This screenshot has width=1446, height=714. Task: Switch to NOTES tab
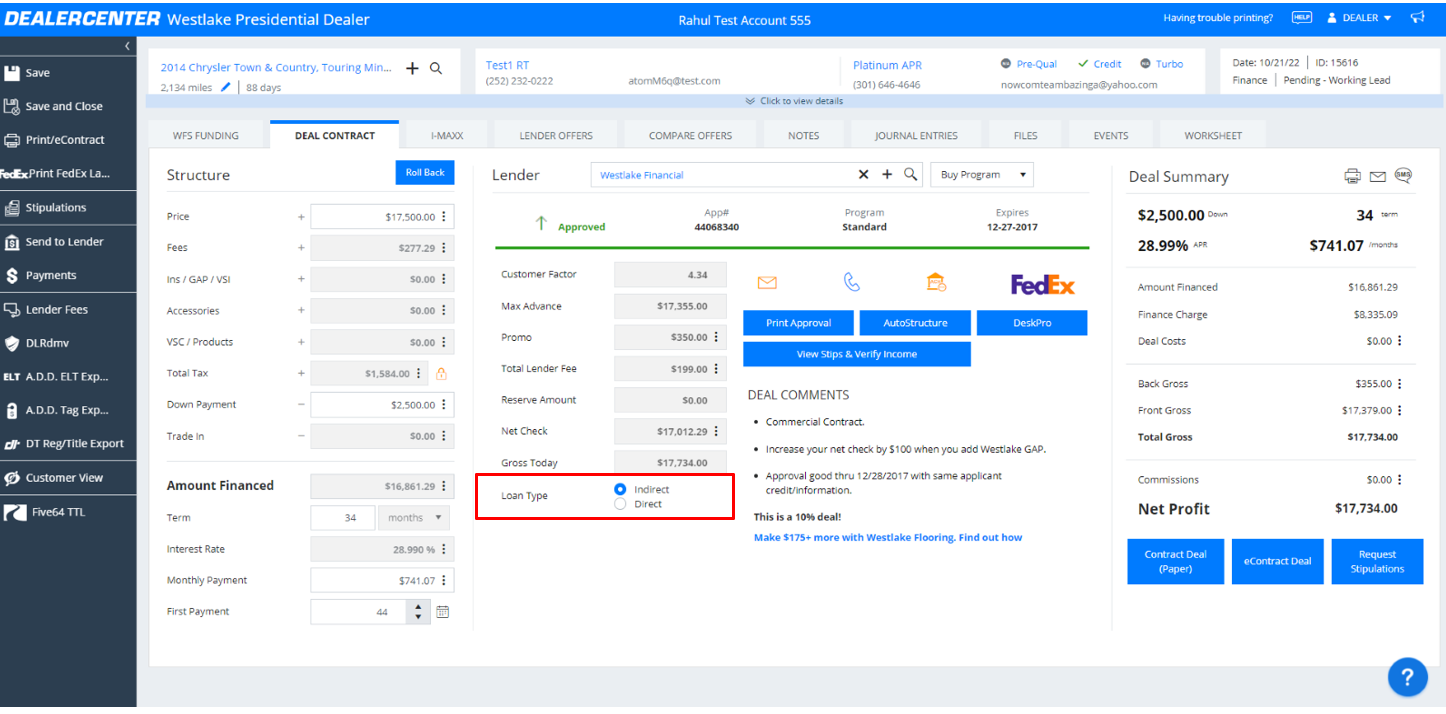pos(803,135)
